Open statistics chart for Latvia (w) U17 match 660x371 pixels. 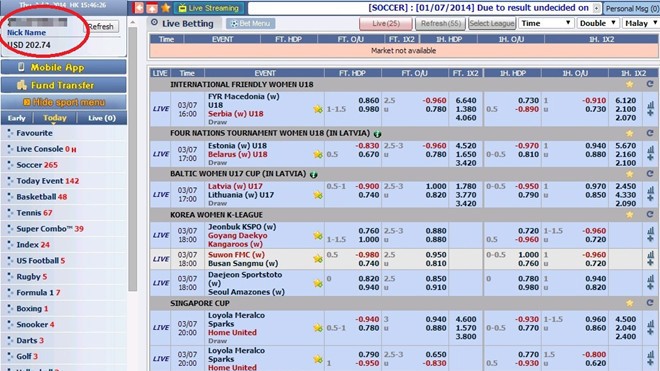point(651,190)
